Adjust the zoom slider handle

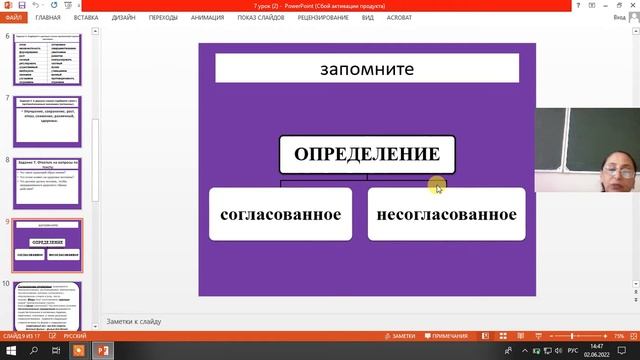click(x=572, y=336)
